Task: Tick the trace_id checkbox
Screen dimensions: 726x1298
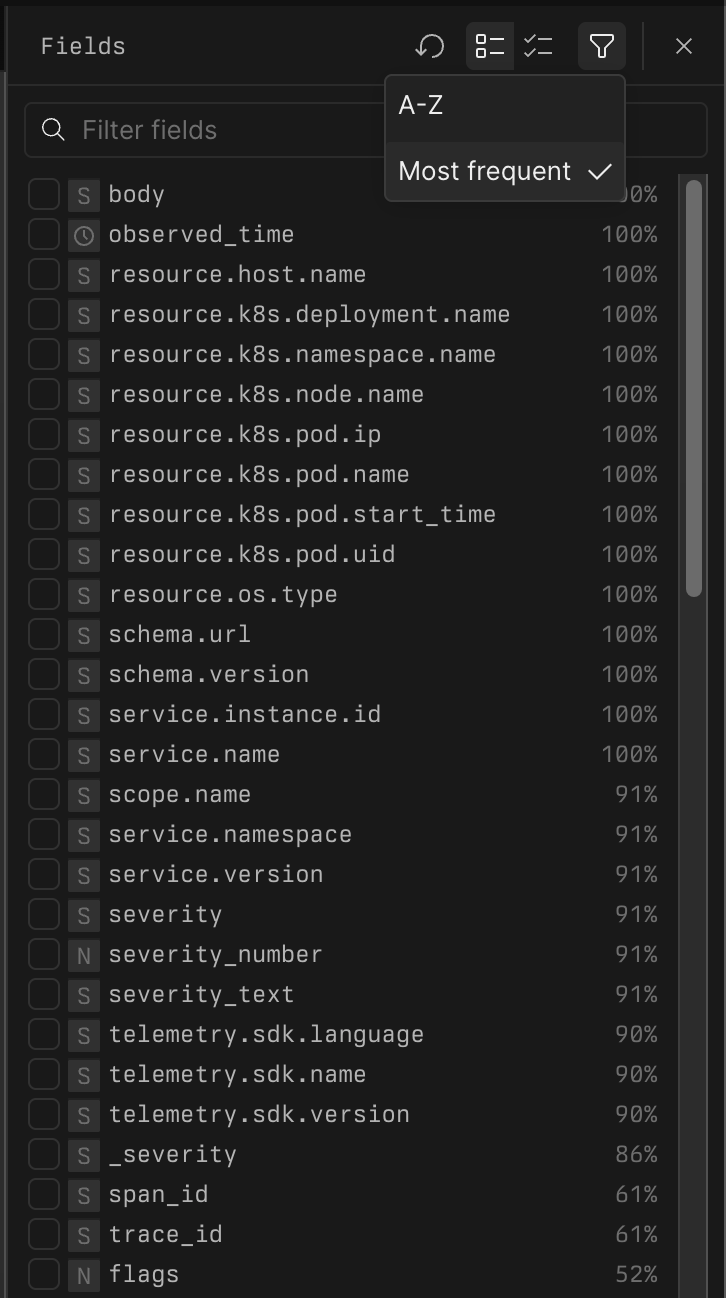Action: pos(43,1234)
